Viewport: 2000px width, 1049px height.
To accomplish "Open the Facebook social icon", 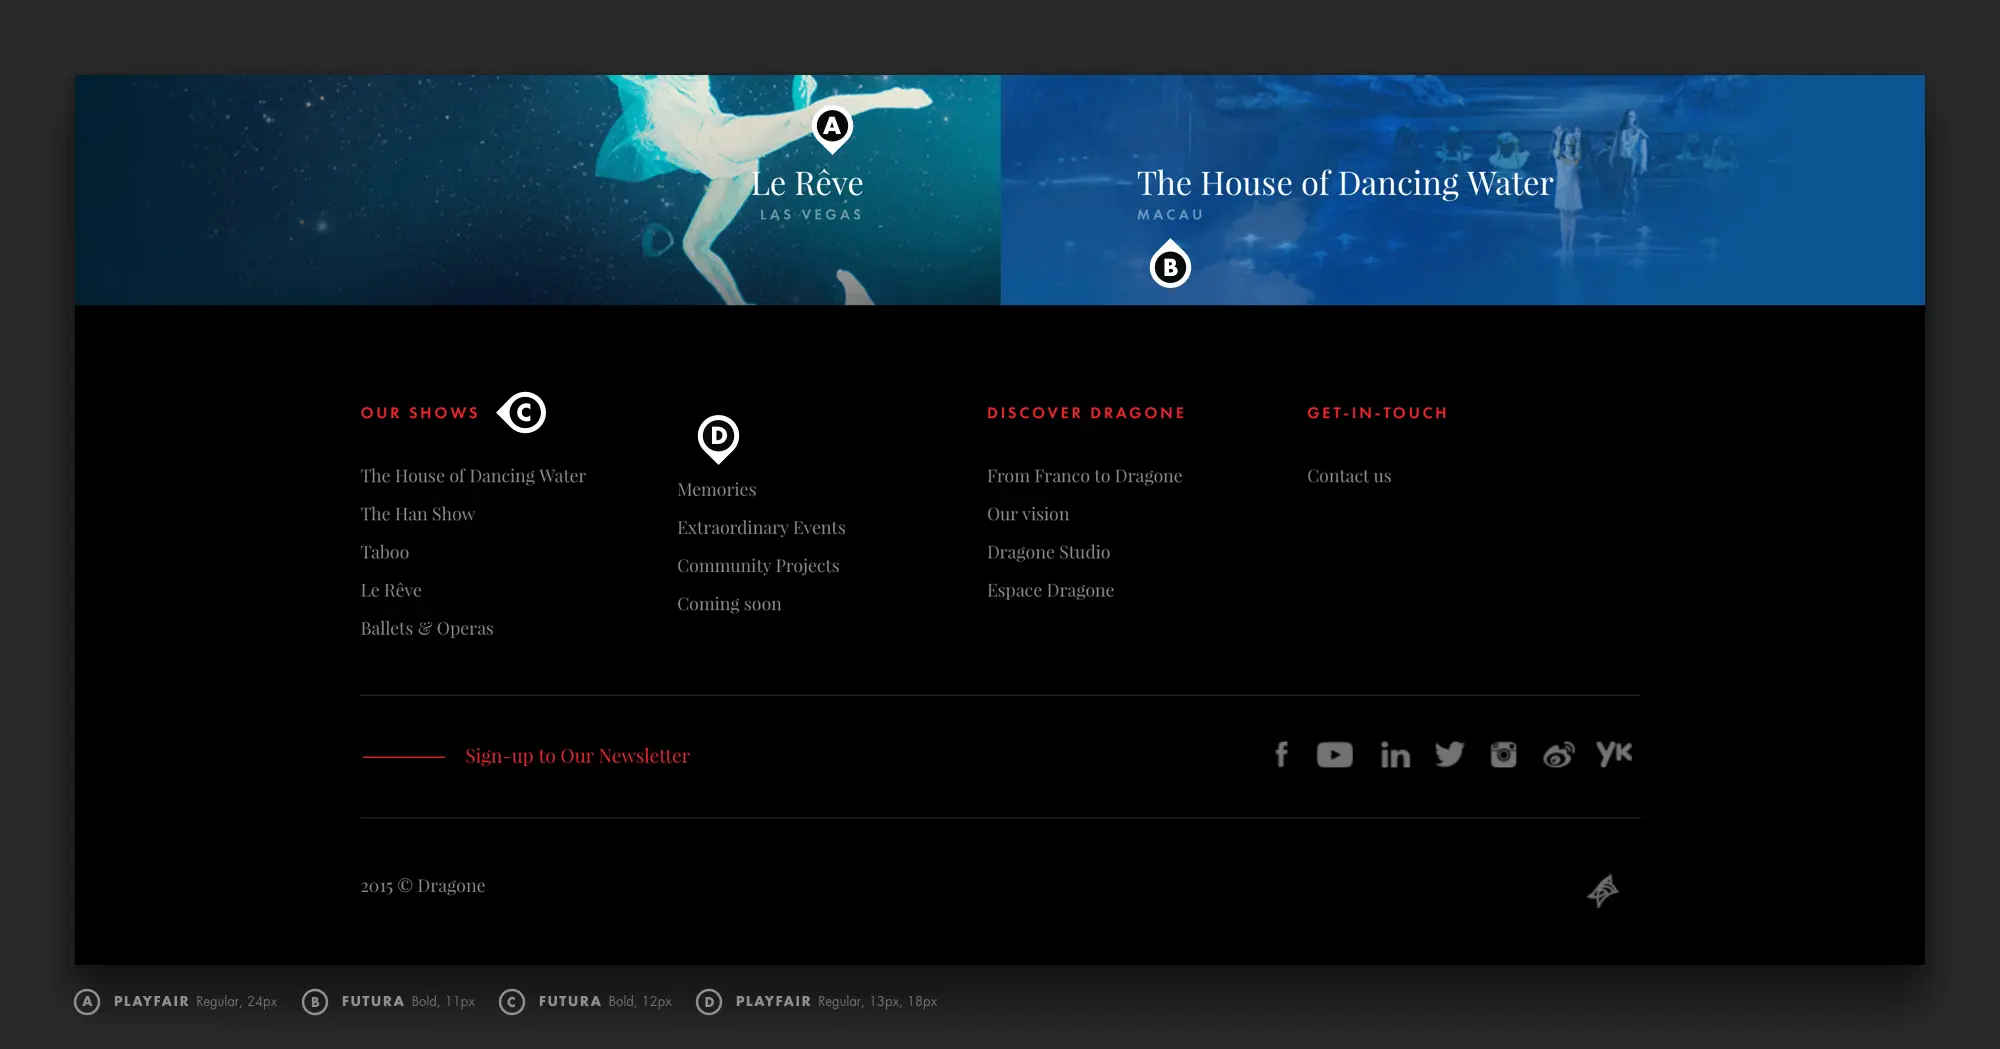I will pyautogui.click(x=1281, y=755).
